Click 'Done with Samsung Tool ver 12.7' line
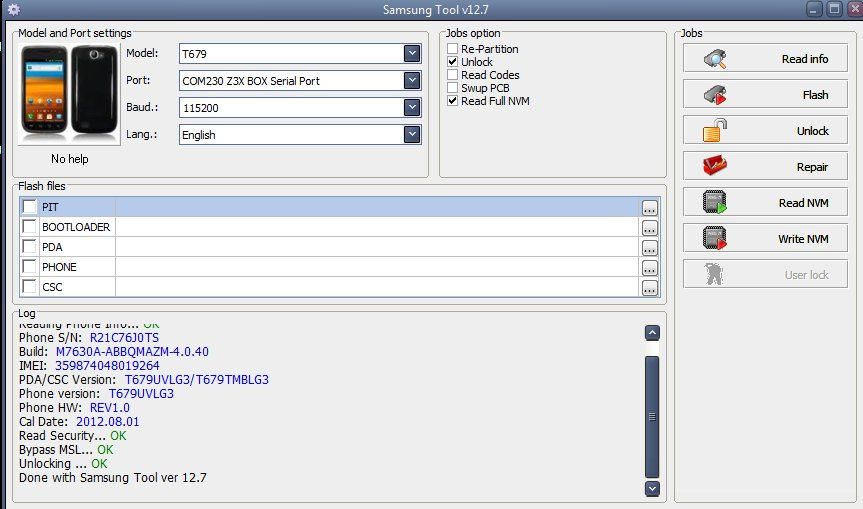863x509 pixels. point(112,478)
